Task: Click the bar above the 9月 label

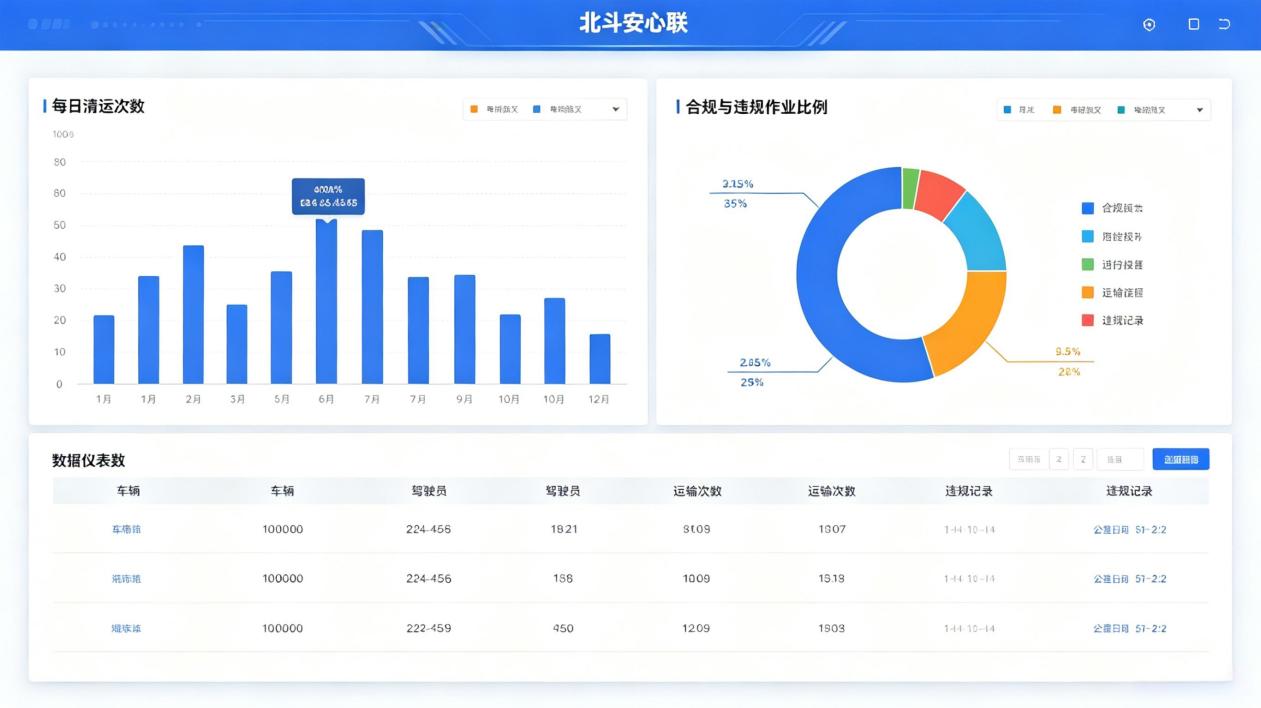Action: [x=465, y=329]
